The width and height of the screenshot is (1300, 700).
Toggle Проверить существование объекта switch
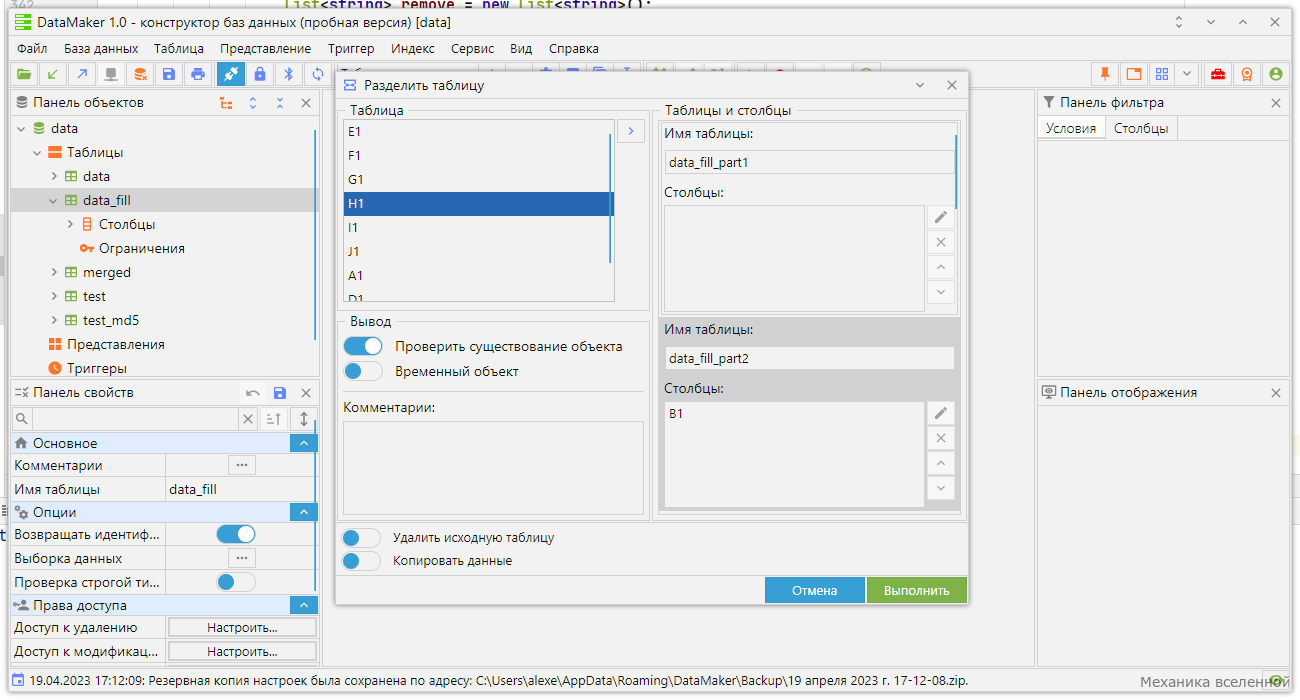click(x=363, y=346)
